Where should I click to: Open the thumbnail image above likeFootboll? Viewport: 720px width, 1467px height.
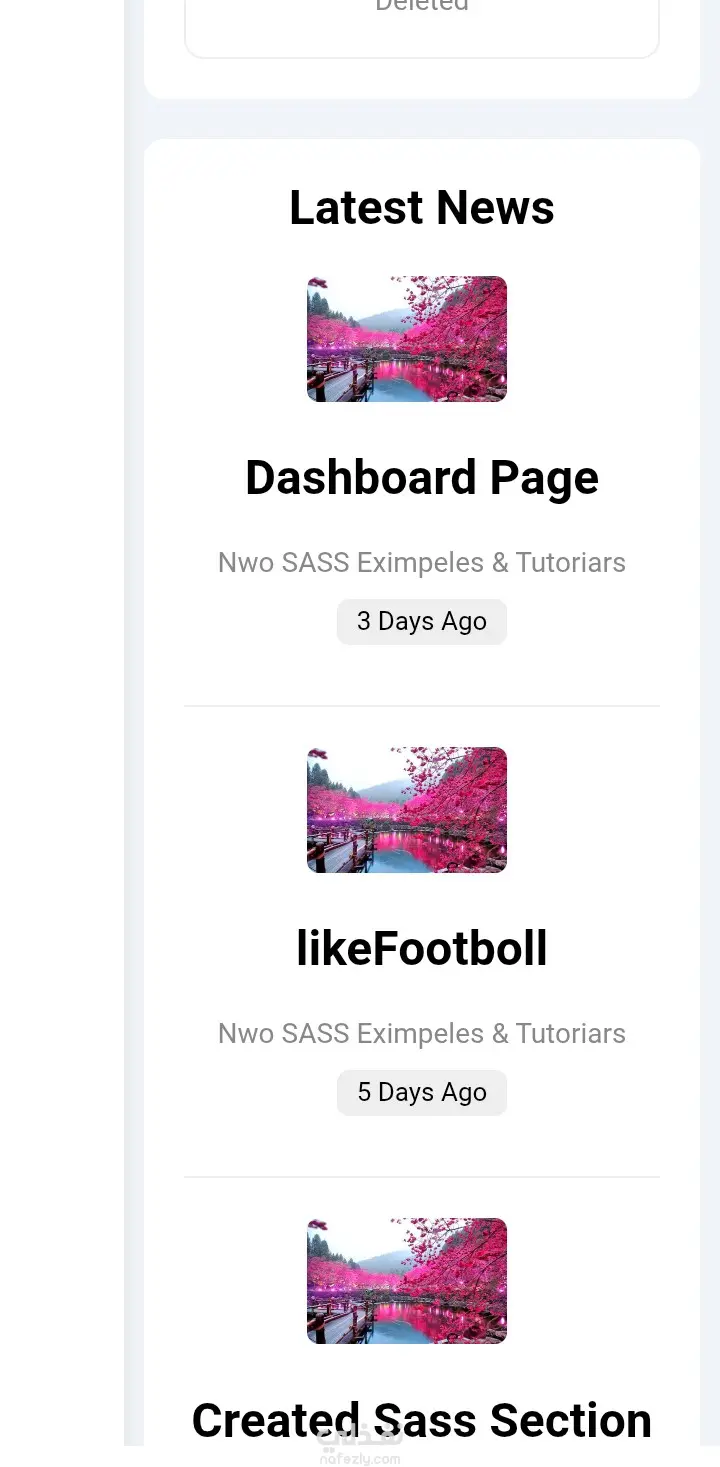(407, 810)
